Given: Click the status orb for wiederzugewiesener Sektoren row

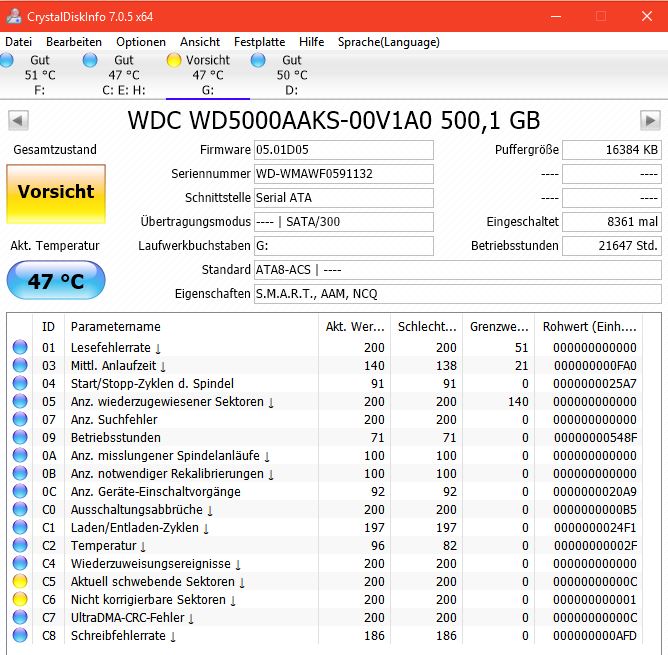Looking at the screenshot, I should coord(20,401).
